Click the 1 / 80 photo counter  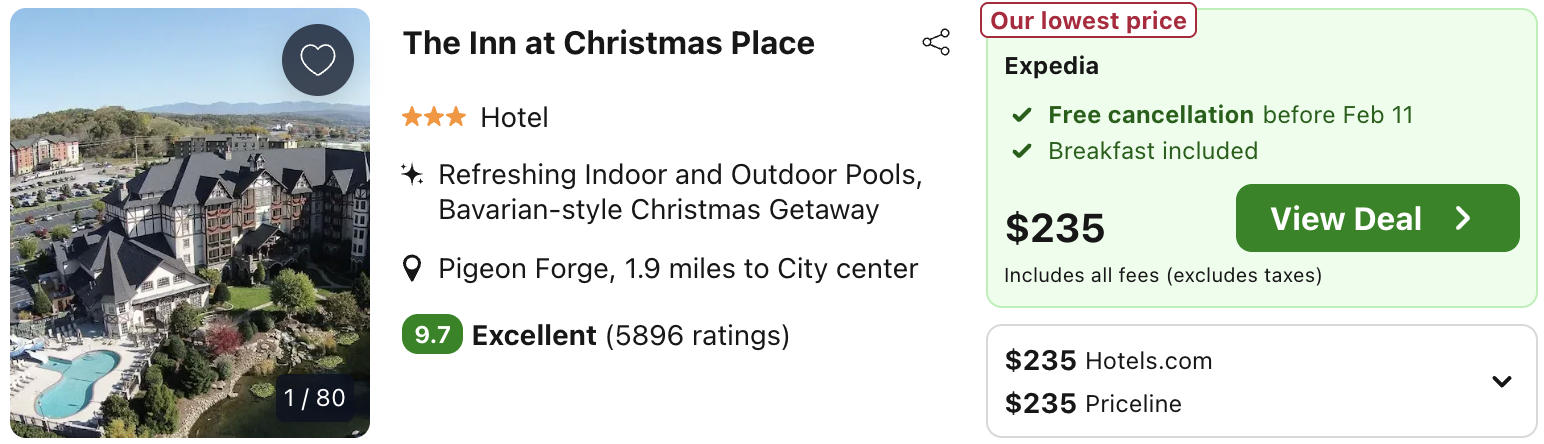click(314, 398)
